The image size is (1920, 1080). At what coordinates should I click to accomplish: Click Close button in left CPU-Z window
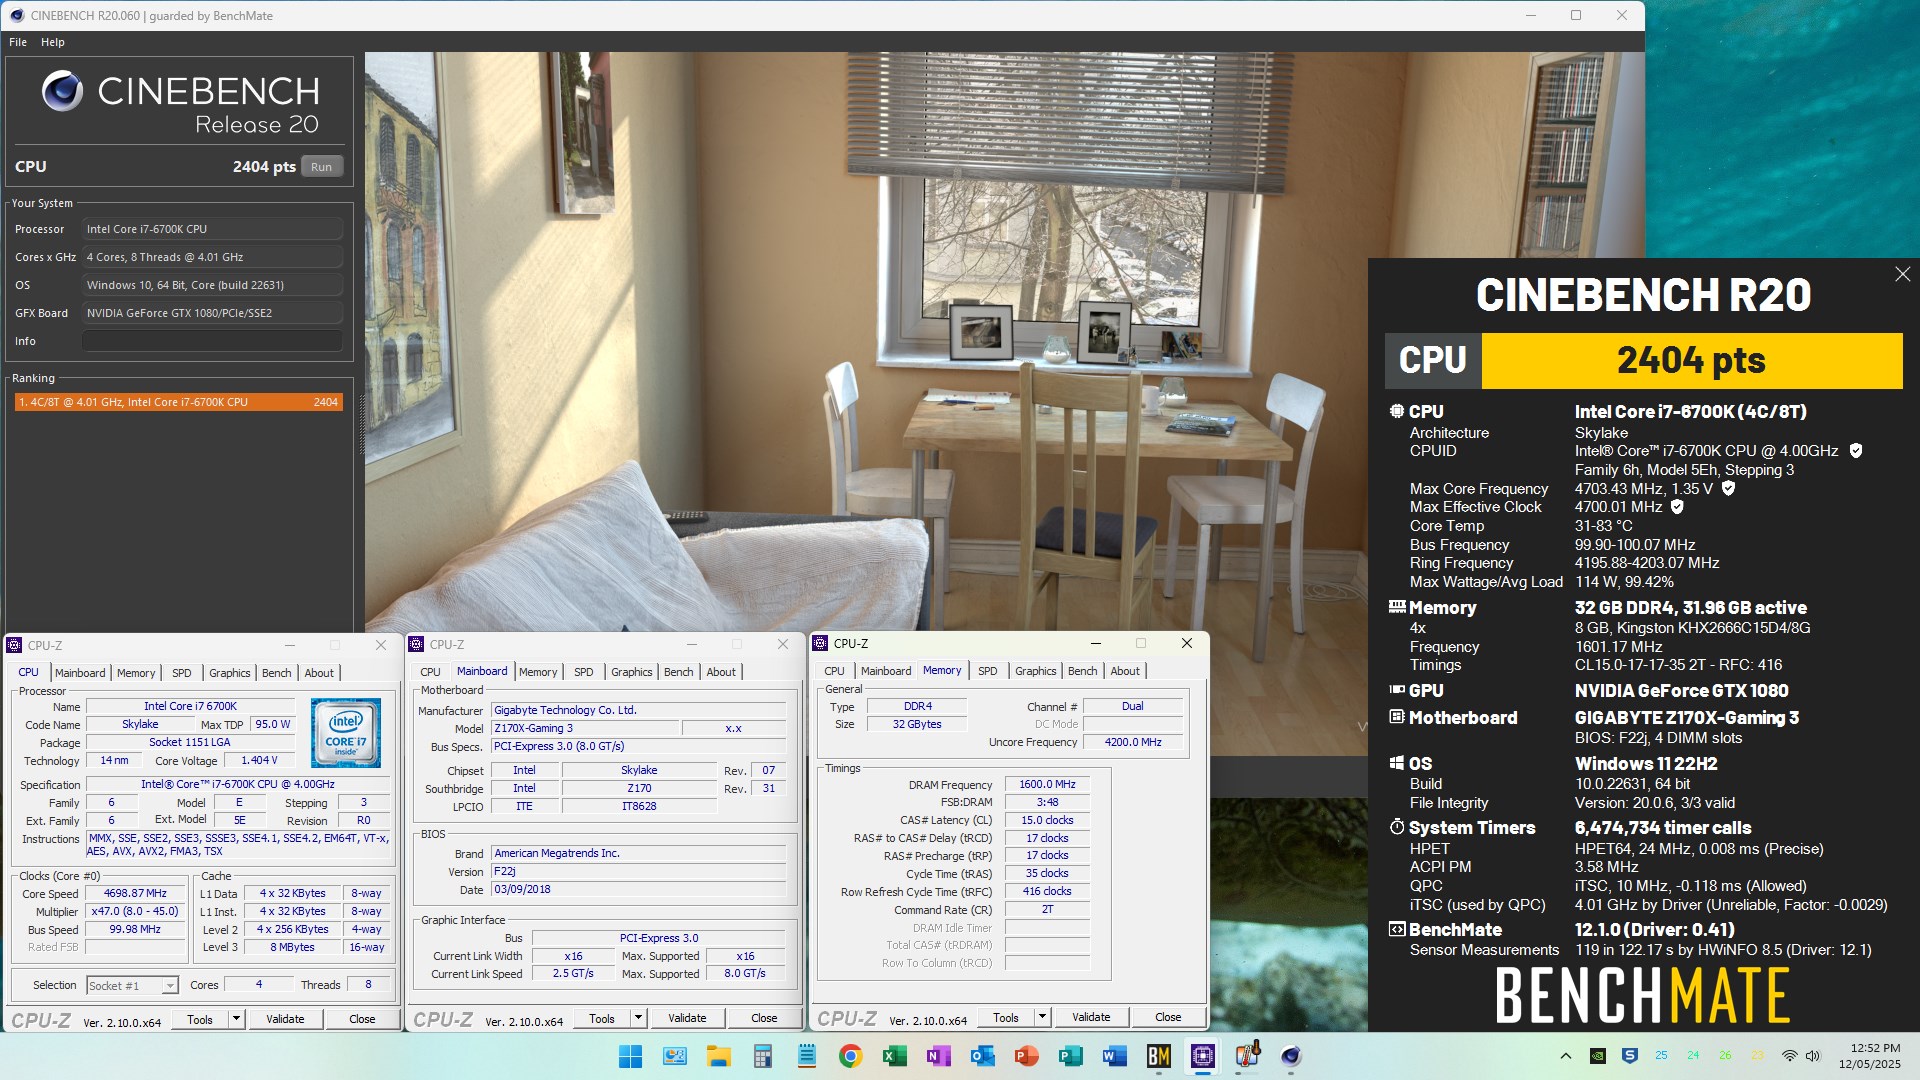pyautogui.click(x=362, y=1019)
